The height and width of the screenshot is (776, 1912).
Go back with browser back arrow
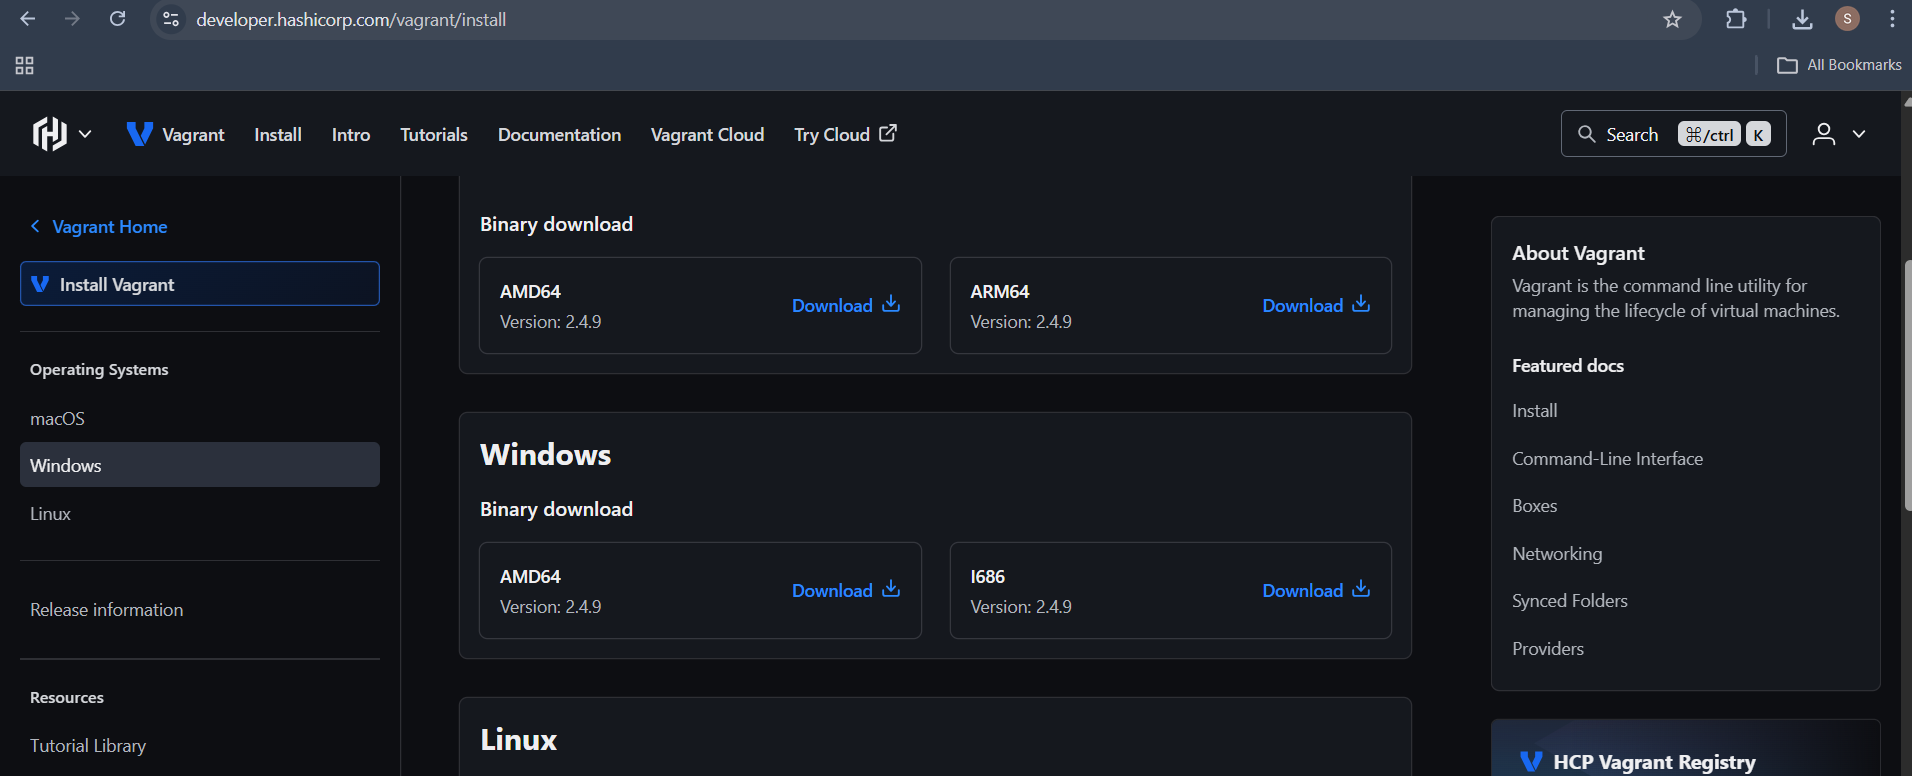(x=28, y=19)
